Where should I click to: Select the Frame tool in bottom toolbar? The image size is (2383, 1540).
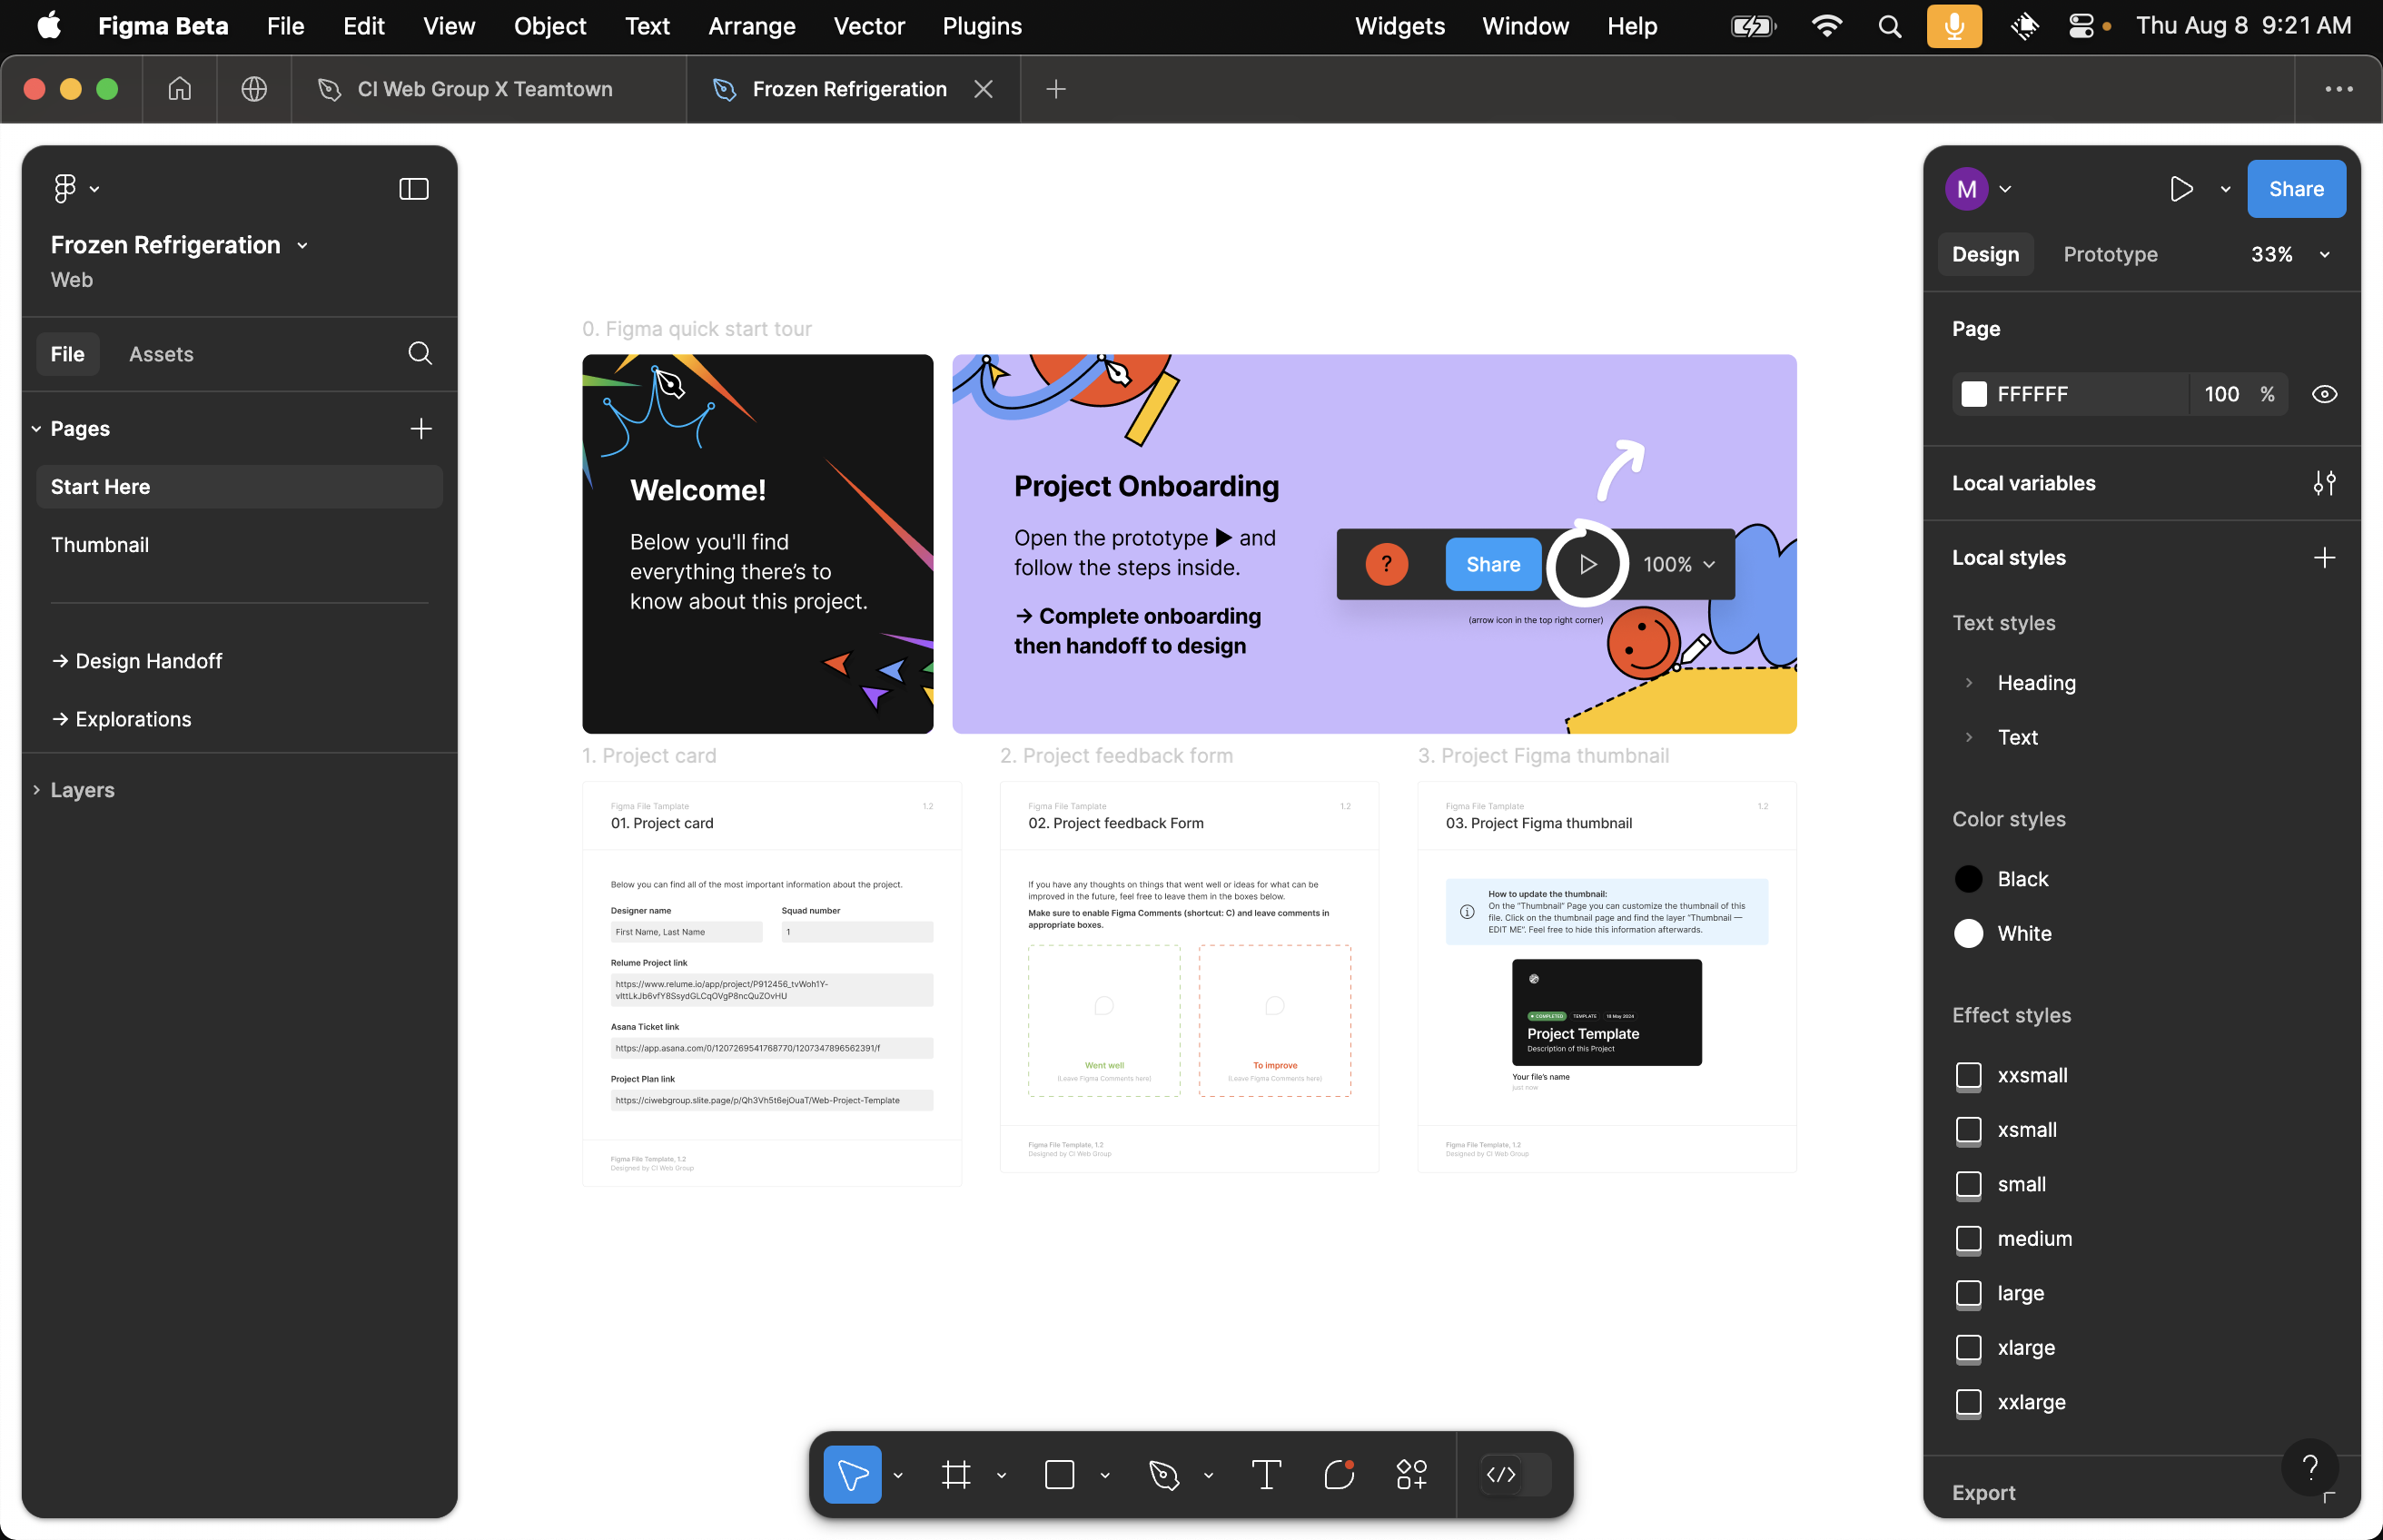pos(955,1474)
